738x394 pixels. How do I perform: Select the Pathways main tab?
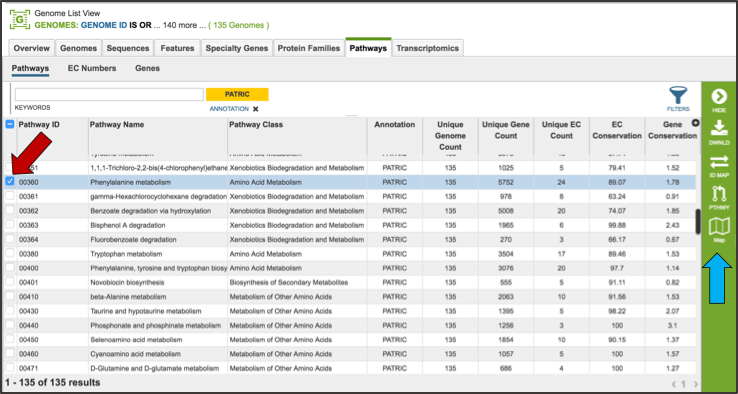[x=368, y=48]
